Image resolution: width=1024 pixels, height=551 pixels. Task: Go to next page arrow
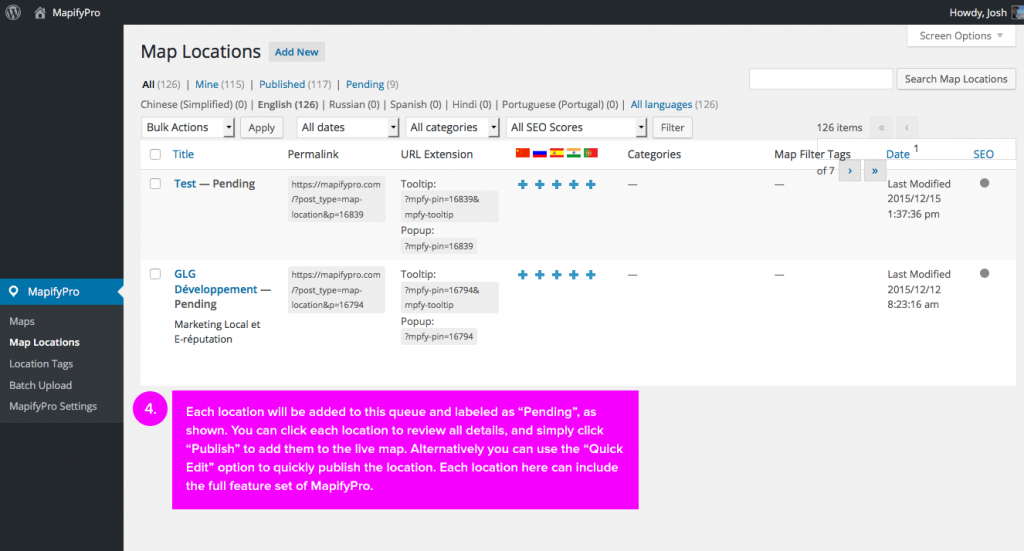[848, 171]
